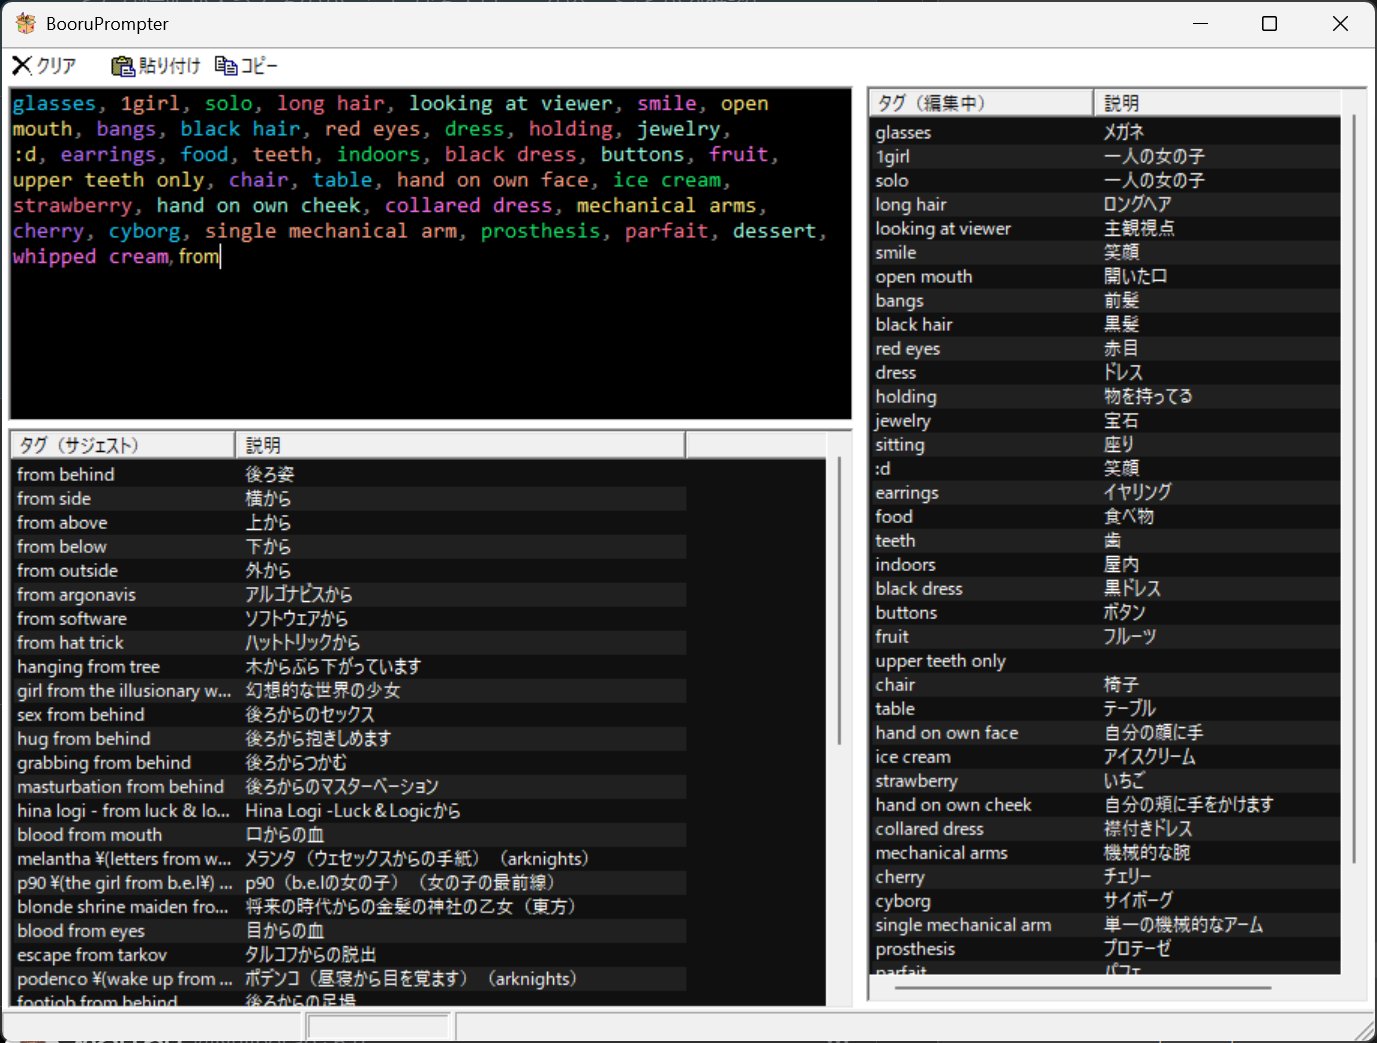Choose the "girl from the illusionary w..." suggestion
The image size is (1377, 1043).
(348, 690)
